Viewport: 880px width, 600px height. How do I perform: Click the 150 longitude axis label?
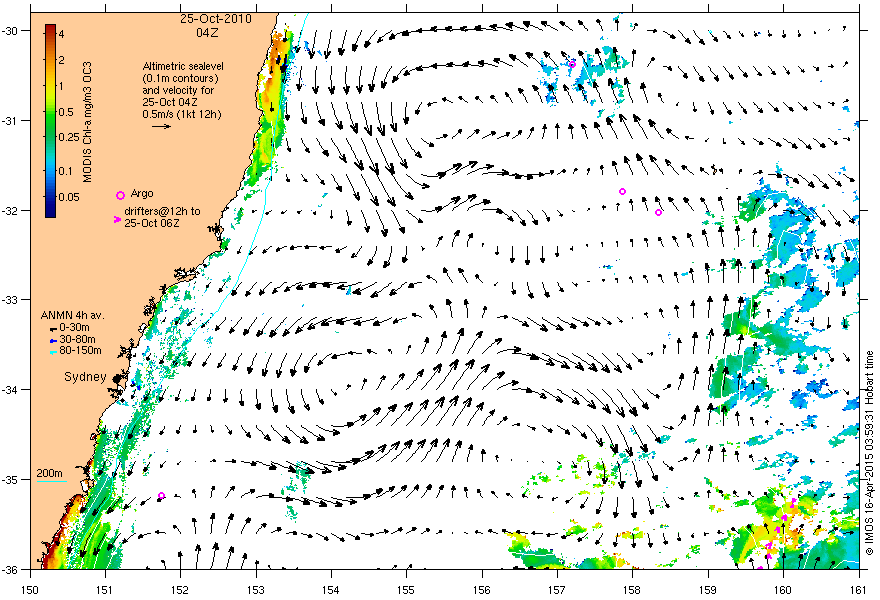click(x=30, y=590)
